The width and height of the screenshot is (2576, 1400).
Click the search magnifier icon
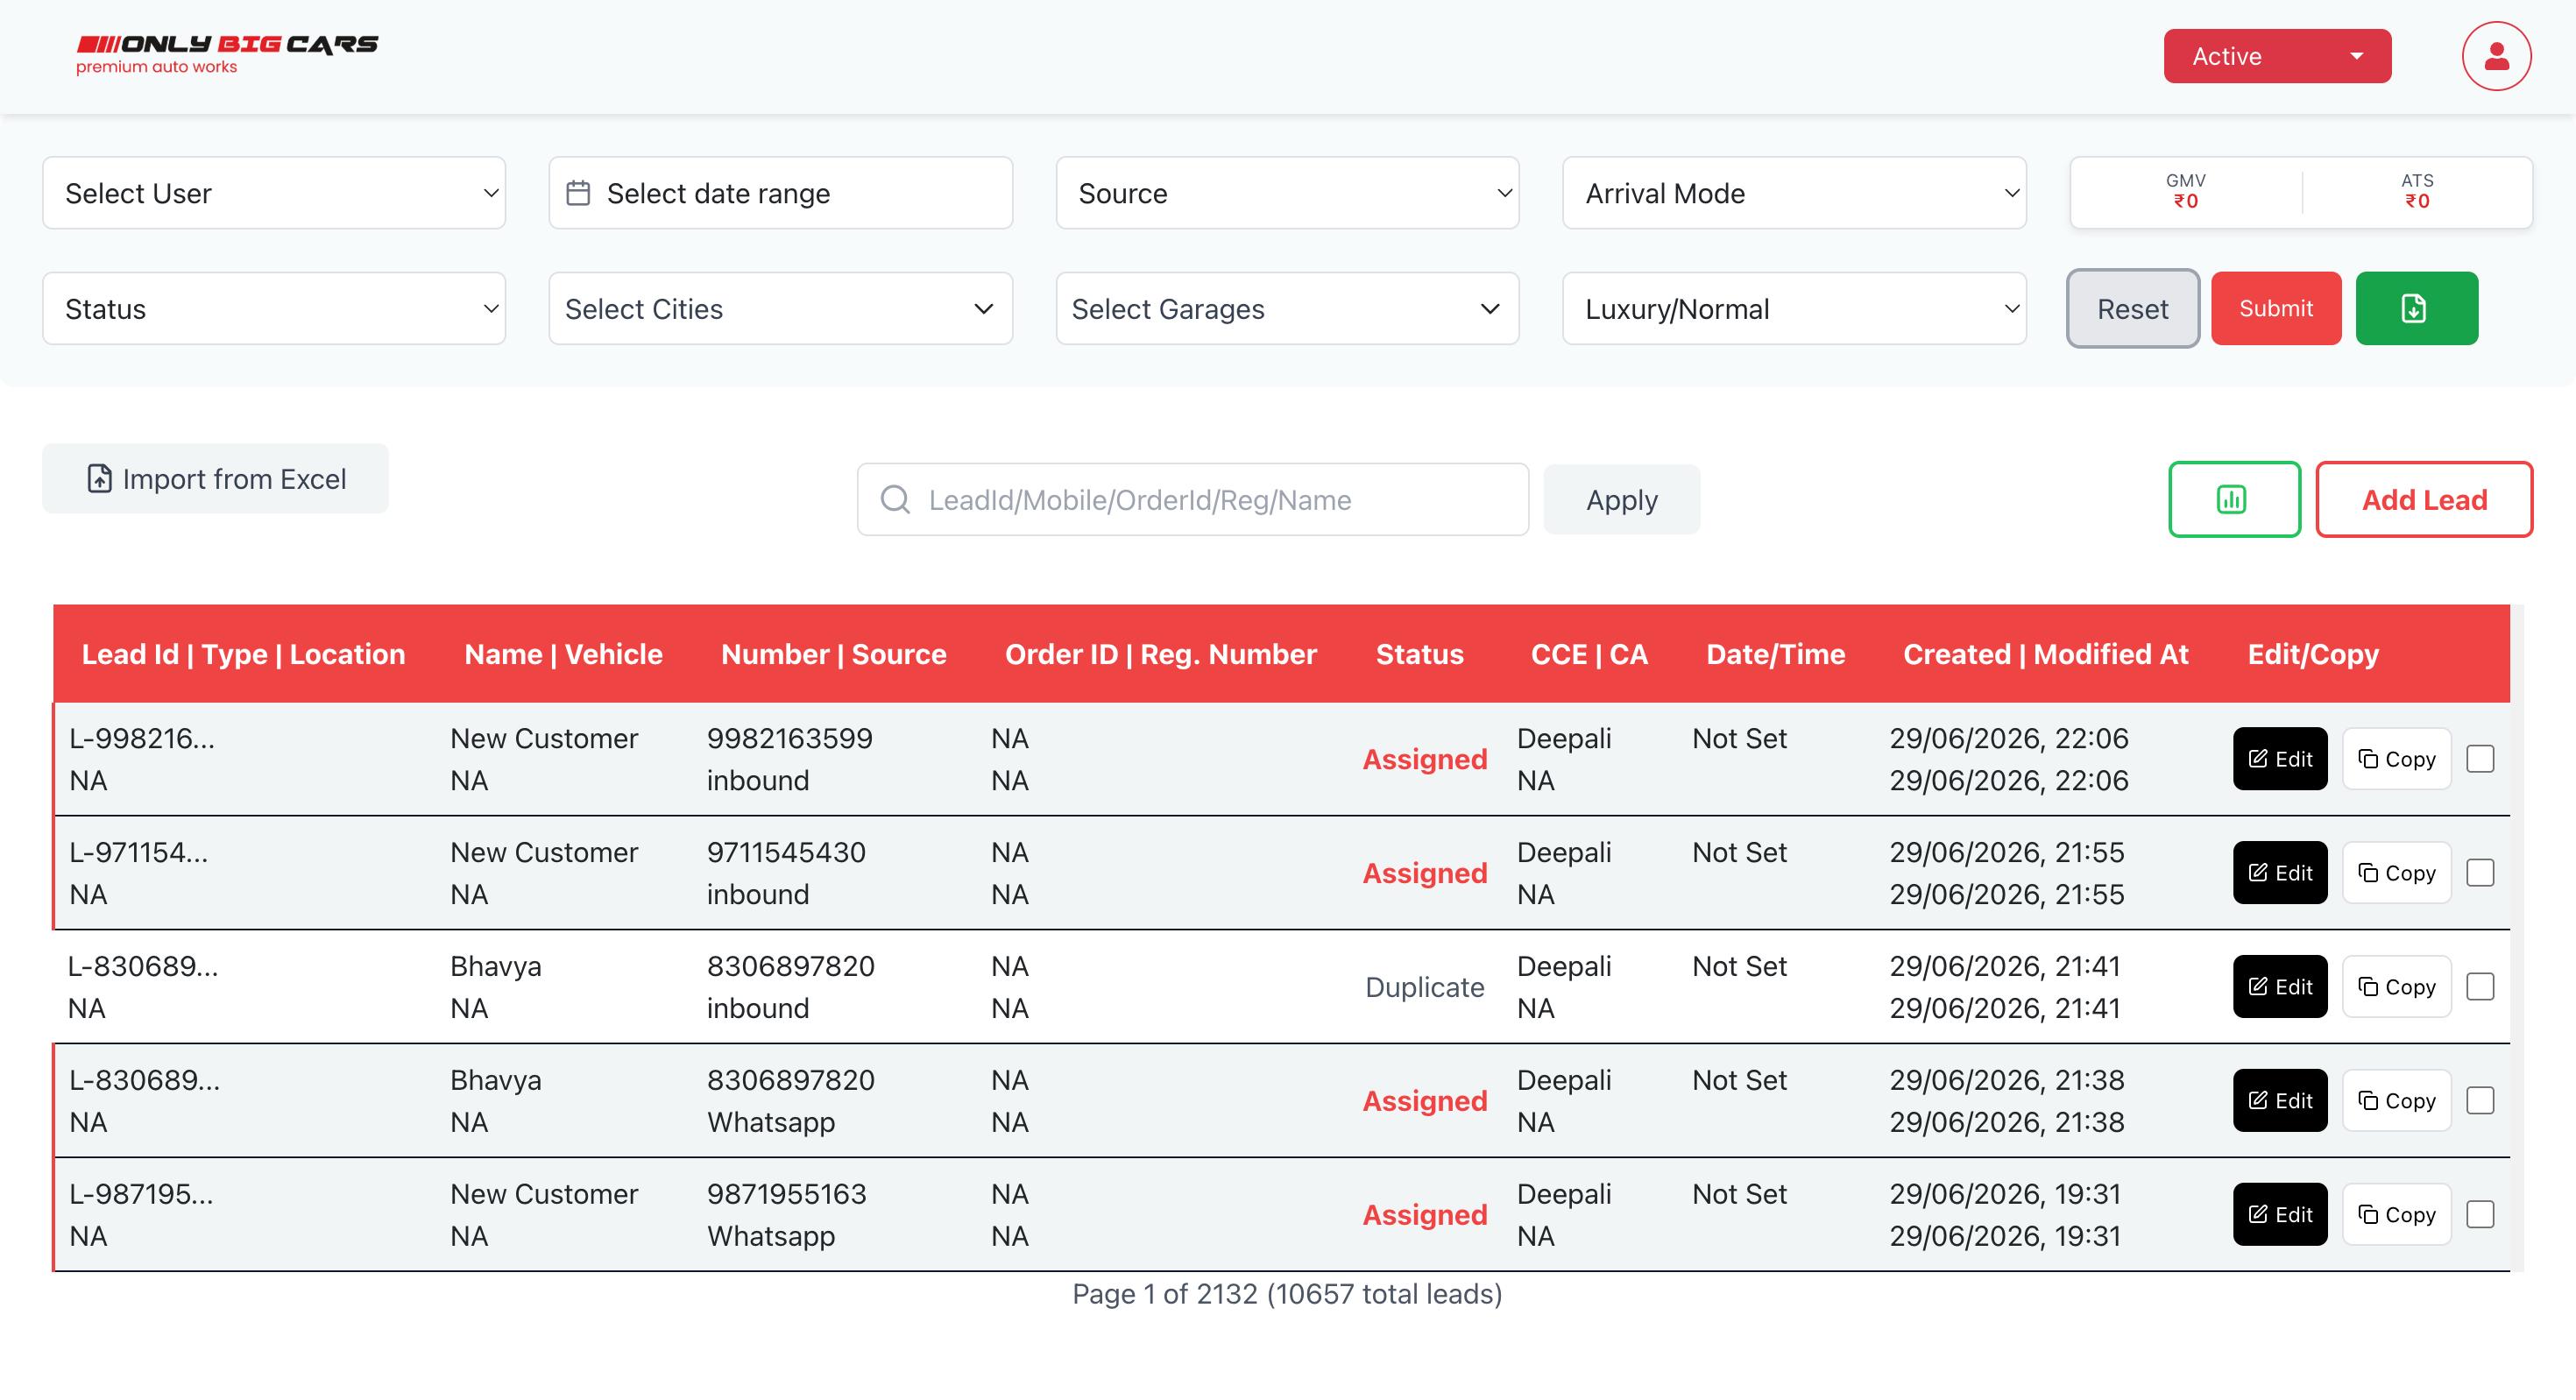tap(895, 499)
